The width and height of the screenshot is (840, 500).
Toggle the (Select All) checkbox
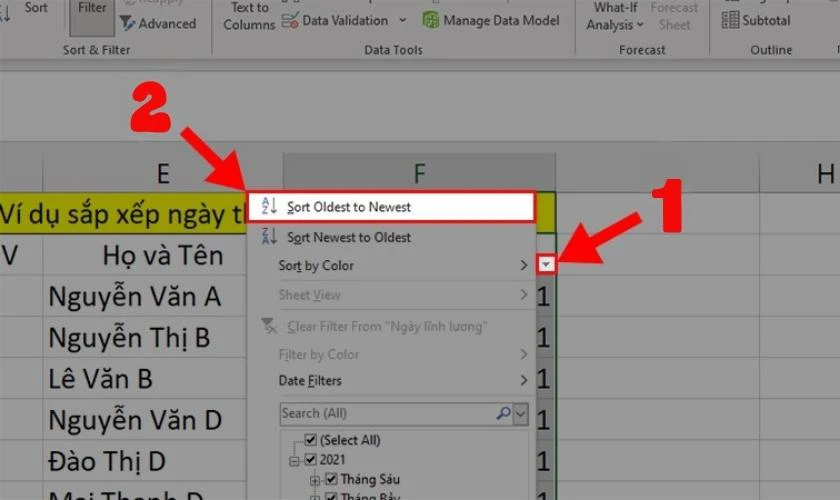(x=310, y=440)
